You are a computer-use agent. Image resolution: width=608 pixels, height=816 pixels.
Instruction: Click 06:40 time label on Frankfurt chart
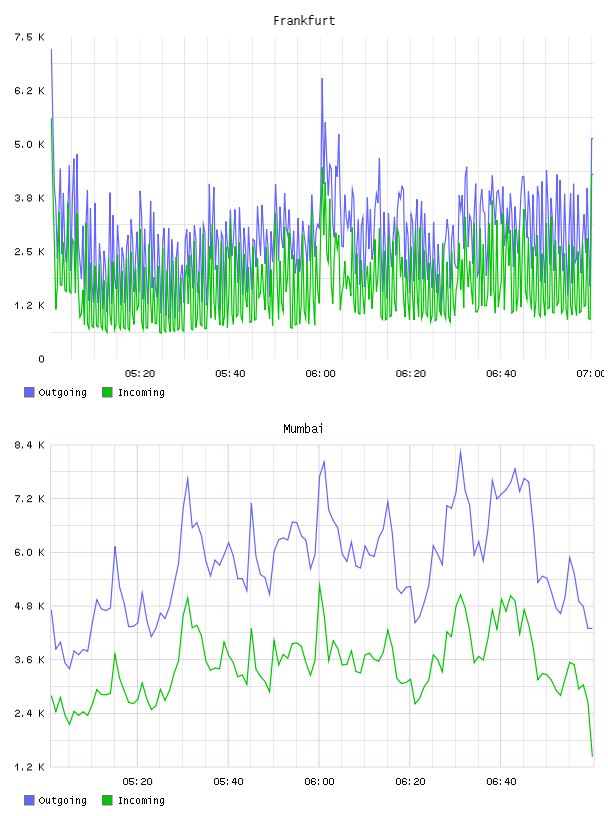[x=501, y=374]
